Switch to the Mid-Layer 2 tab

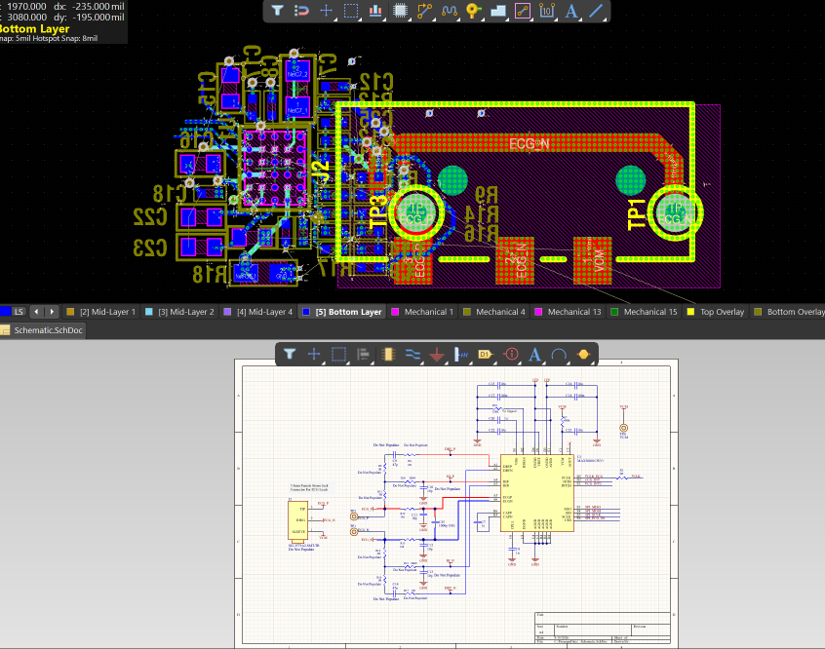[179, 312]
